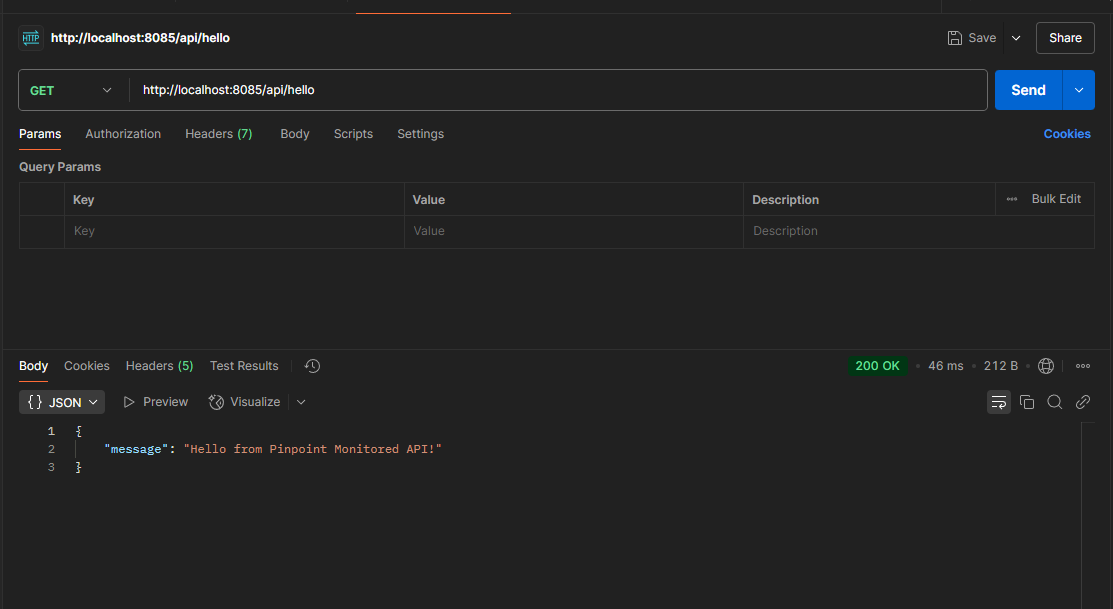Focus the query param Value field
This screenshot has width=1113, height=609.
pyautogui.click(x=574, y=231)
